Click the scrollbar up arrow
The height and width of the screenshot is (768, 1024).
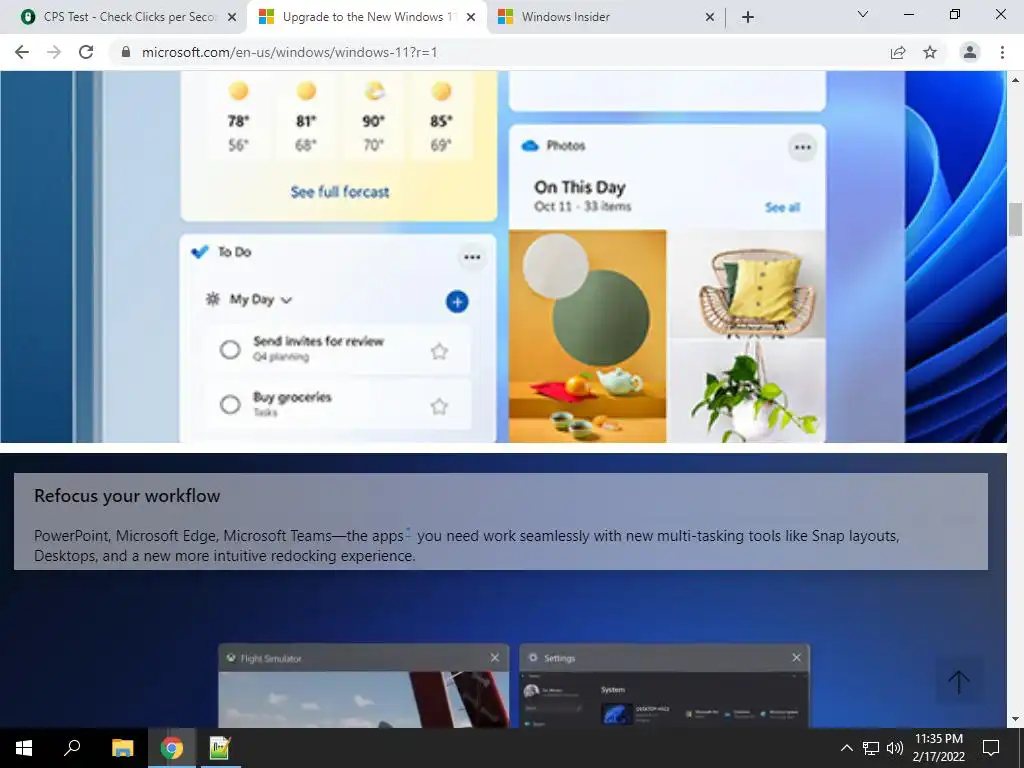click(1016, 80)
